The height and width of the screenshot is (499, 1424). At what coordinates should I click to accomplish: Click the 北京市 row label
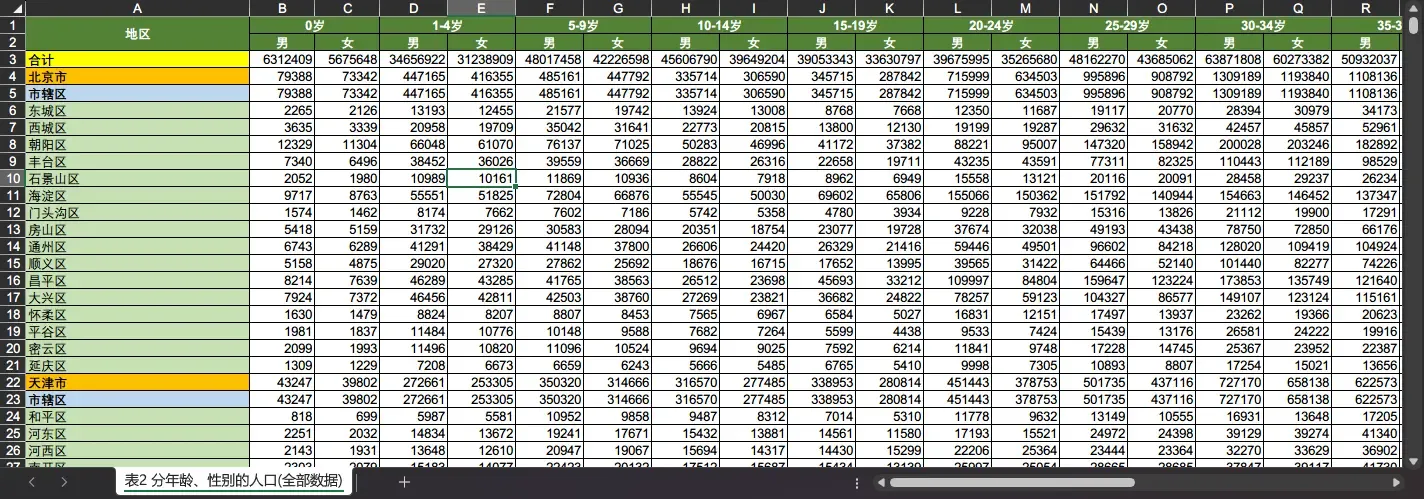click(x=137, y=76)
